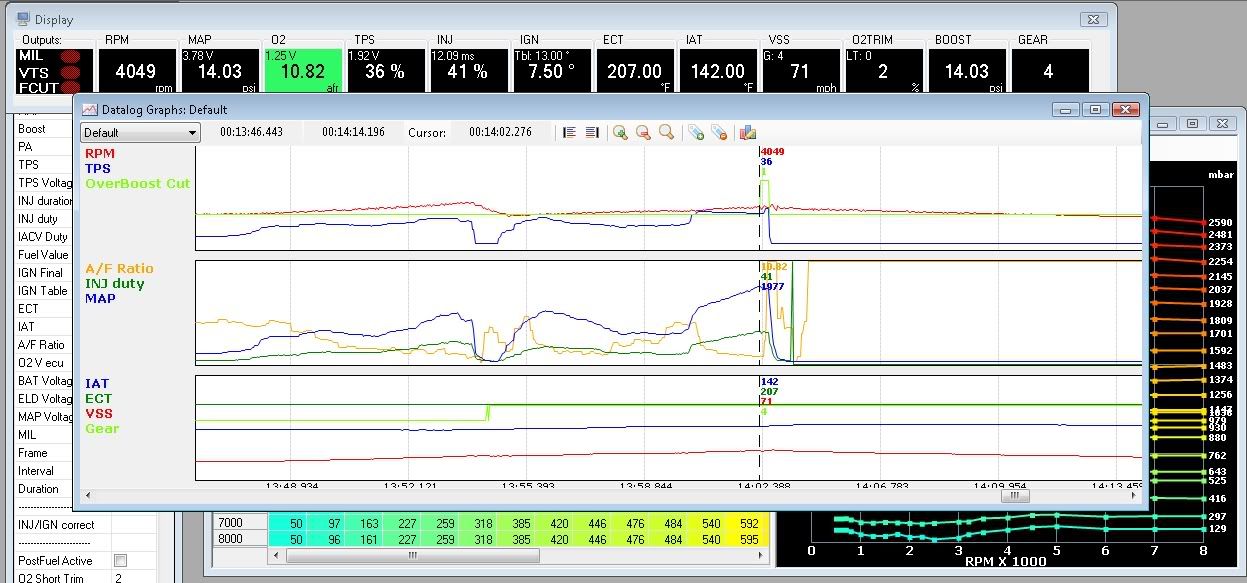The width and height of the screenshot is (1247, 583).
Task: Click the datalog start time 00:13:46.443 field
Action: [251, 132]
